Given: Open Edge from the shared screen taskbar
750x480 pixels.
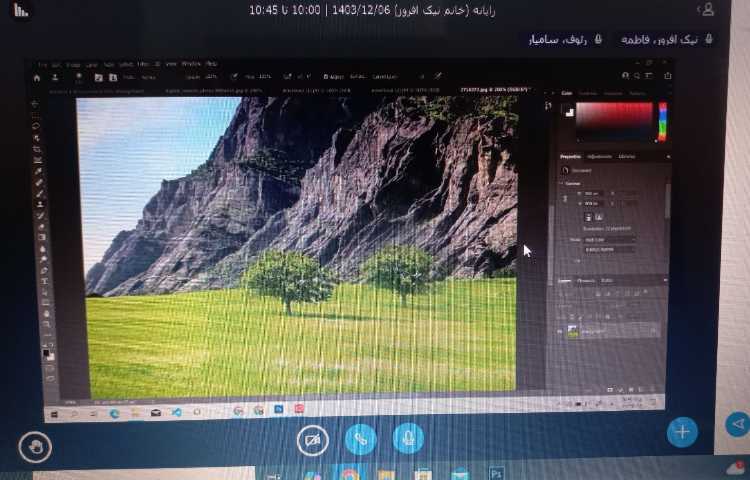Looking at the screenshot, I should point(114,414).
